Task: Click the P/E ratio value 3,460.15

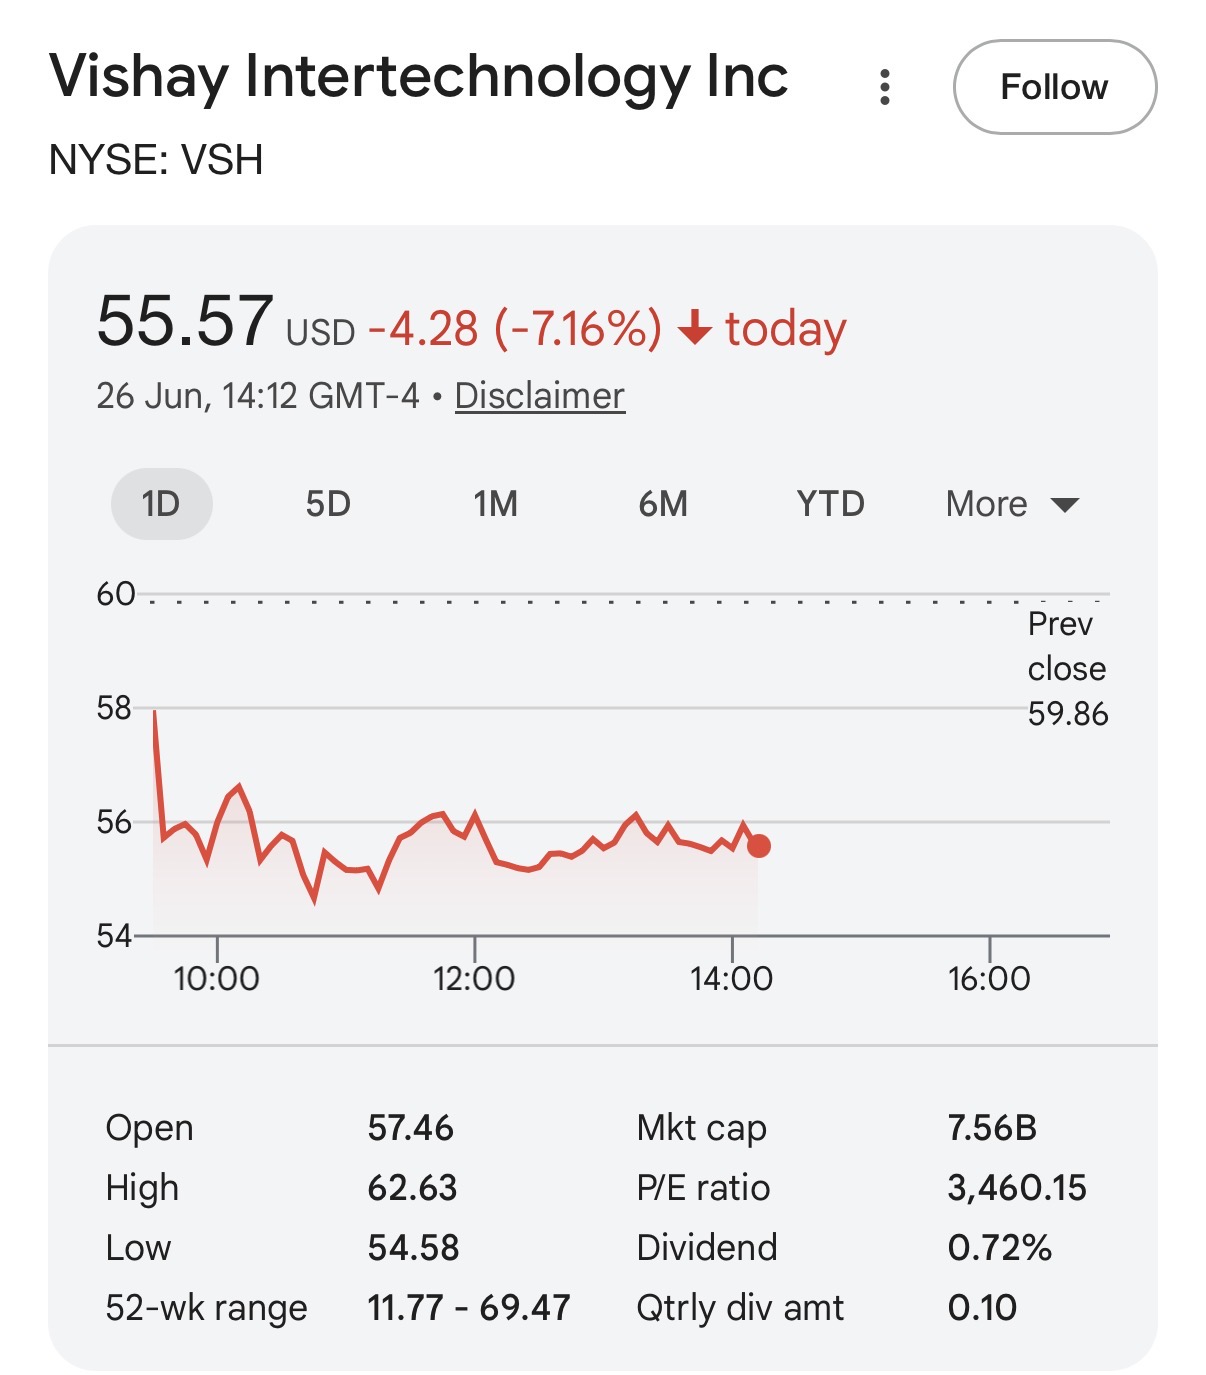Action: pyautogui.click(x=1017, y=1188)
